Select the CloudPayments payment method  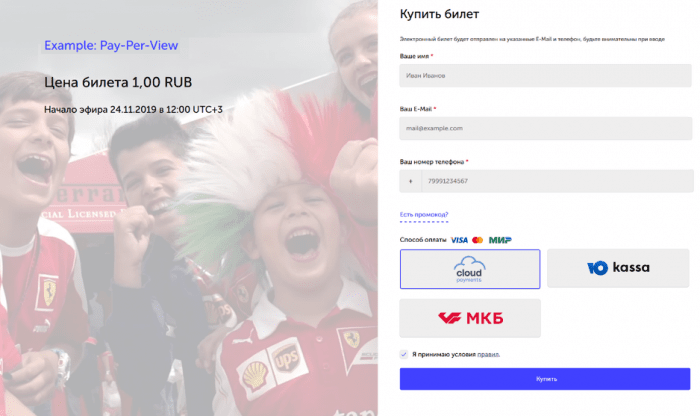click(470, 269)
